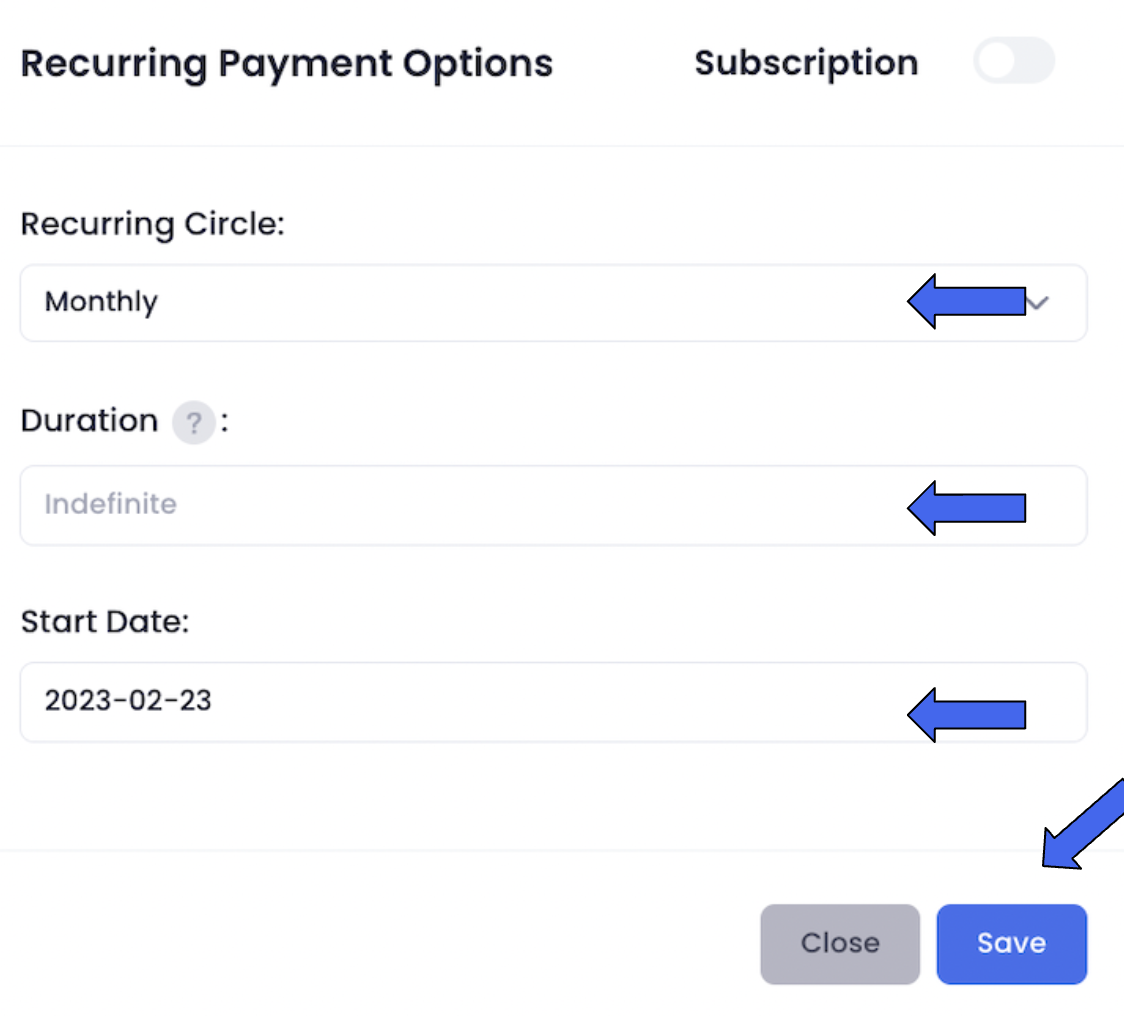
Task: Select the Monthly text in the dropdown
Action: (x=101, y=302)
